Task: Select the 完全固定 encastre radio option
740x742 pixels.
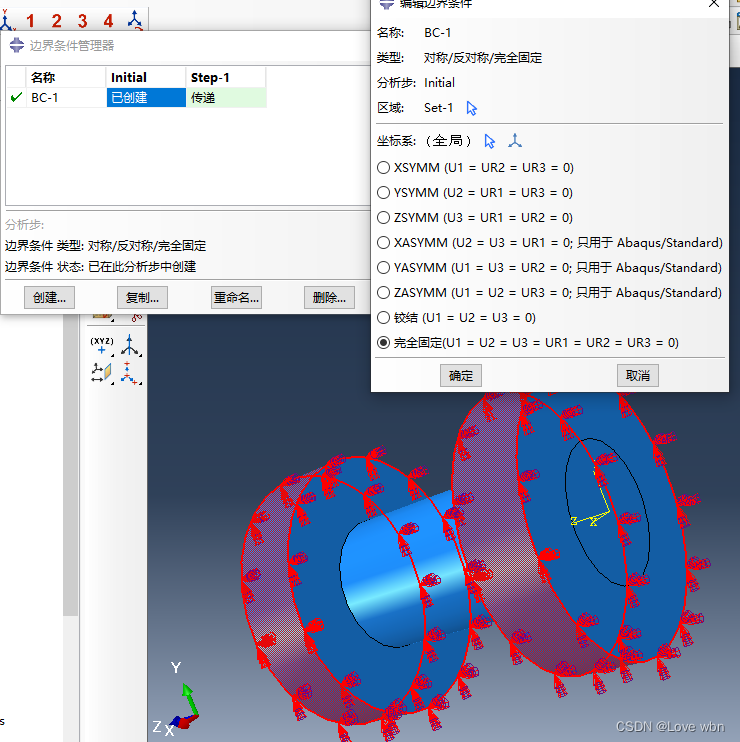Action: click(384, 343)
